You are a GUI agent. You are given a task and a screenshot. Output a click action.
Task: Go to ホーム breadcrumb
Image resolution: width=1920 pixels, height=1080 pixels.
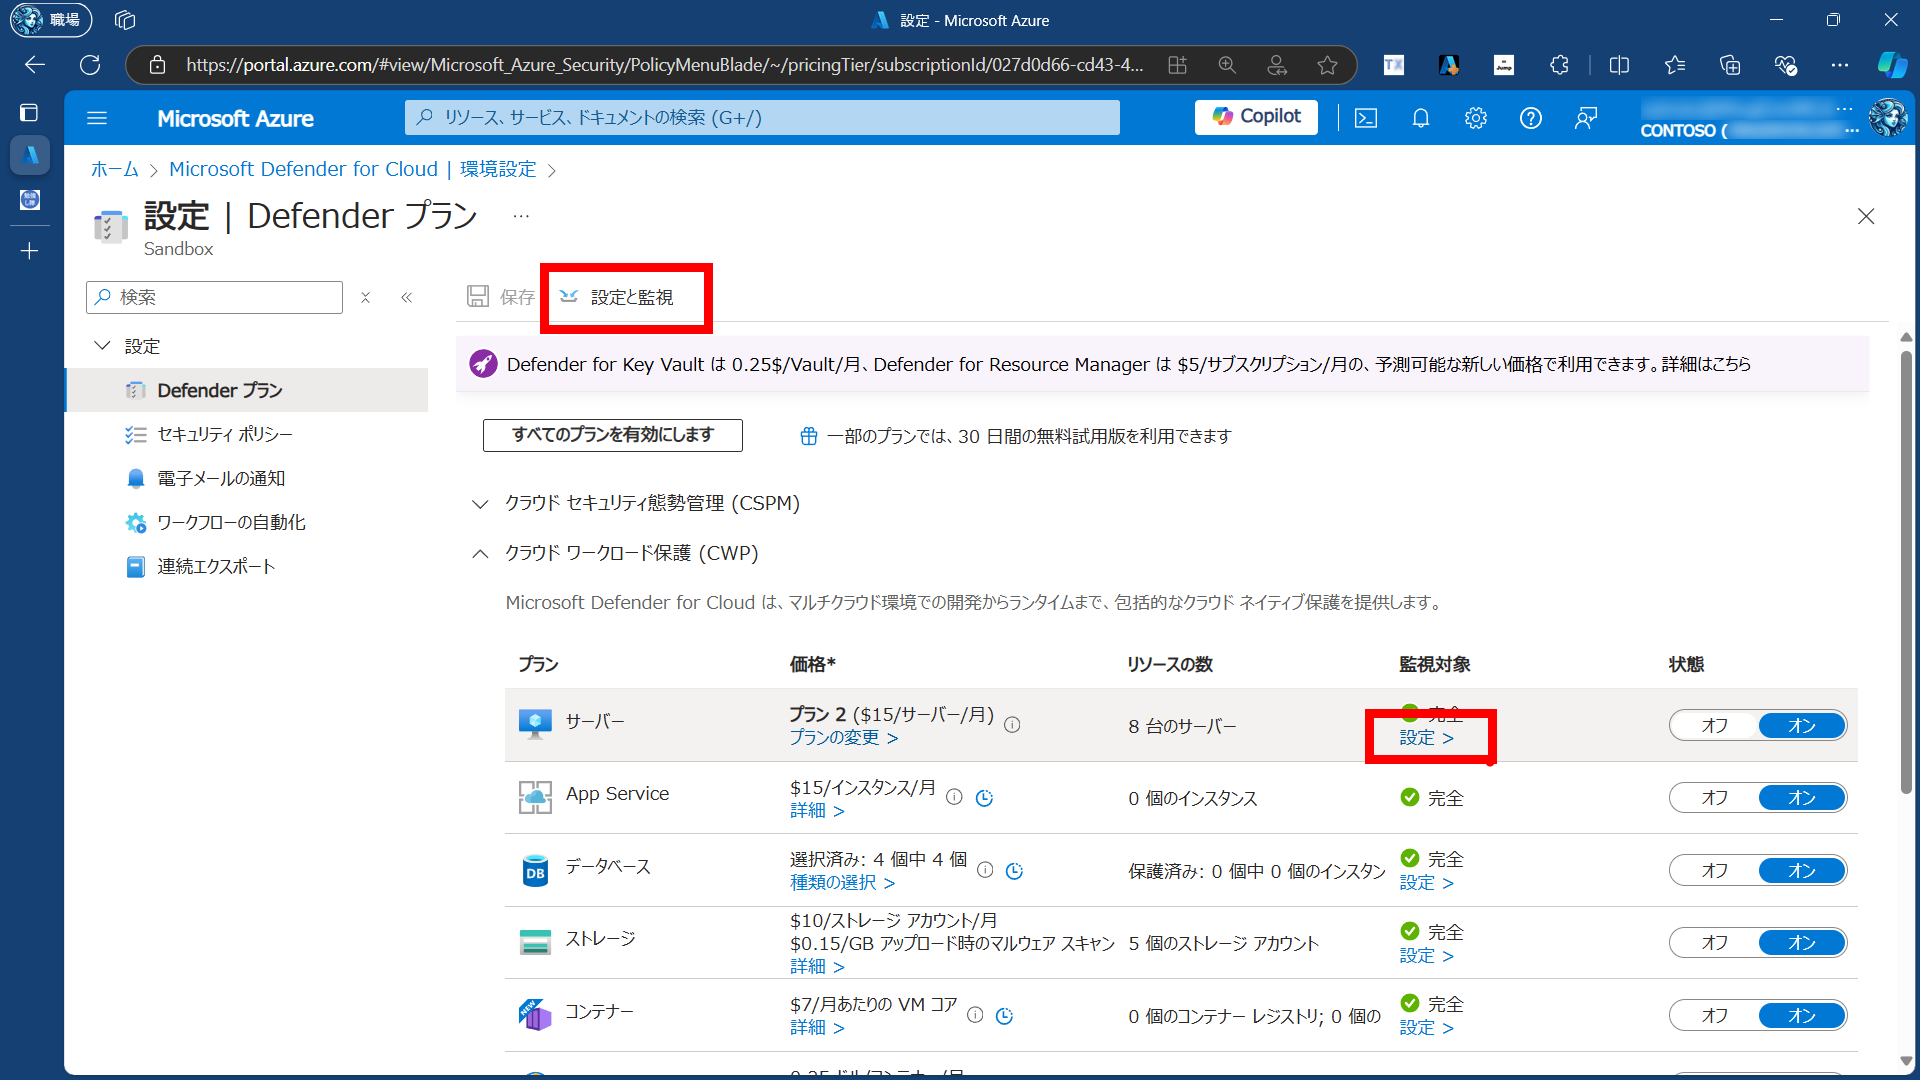coord(115,169)
